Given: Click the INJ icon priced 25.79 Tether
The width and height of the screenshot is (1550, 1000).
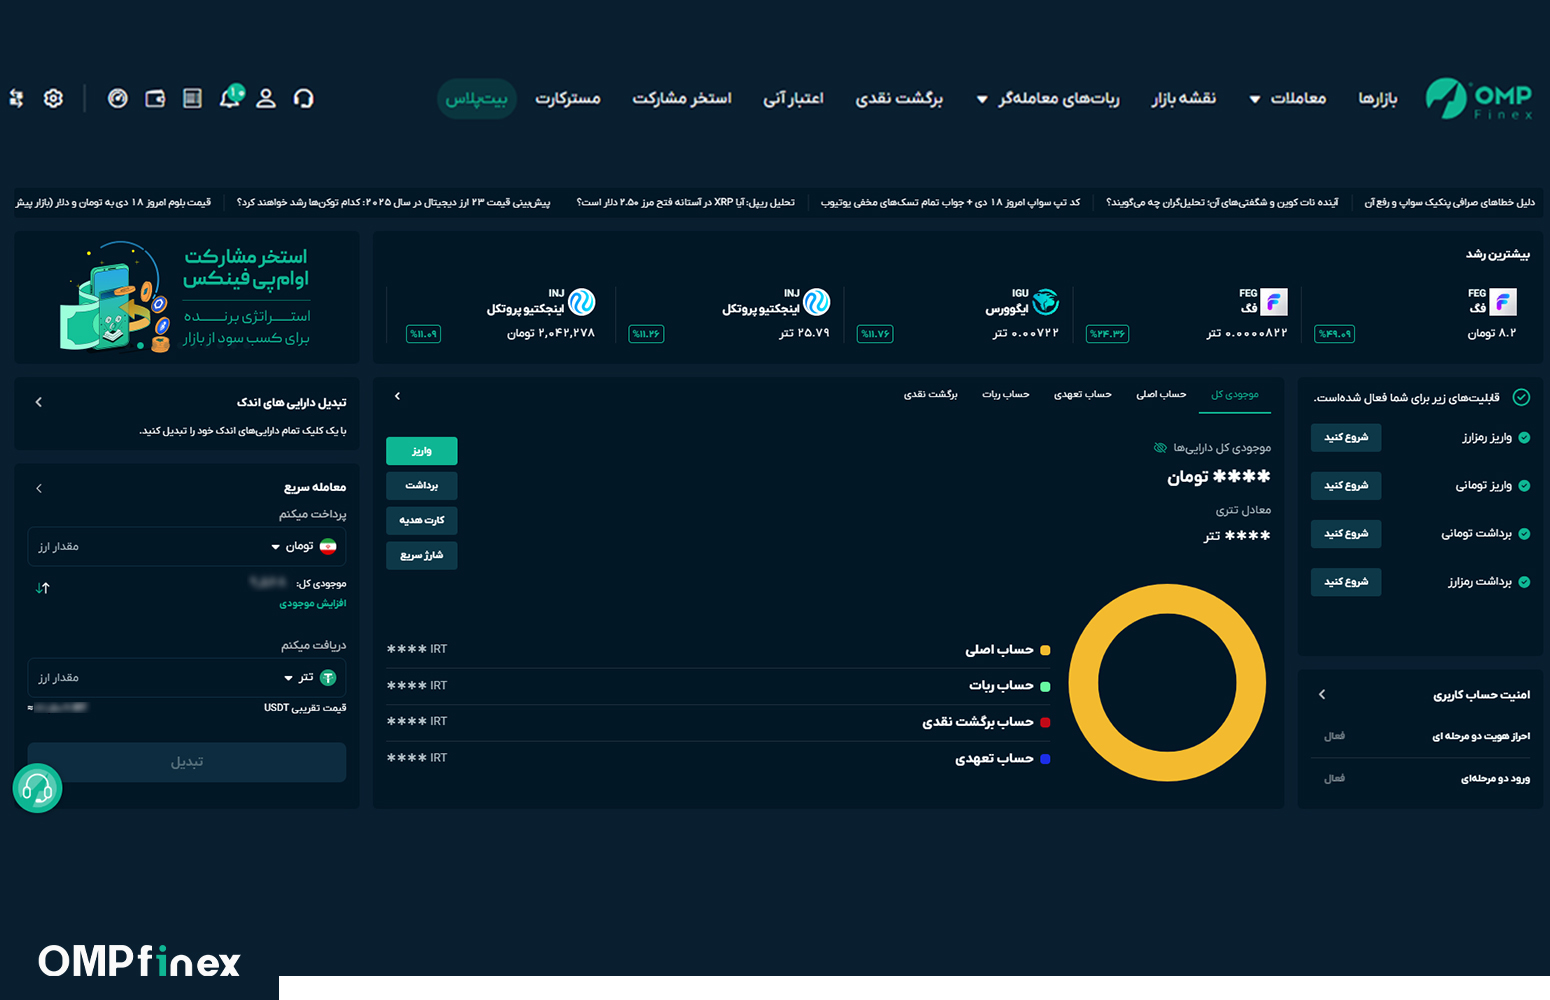Looking at the screenshot, I should click(817, 301).
